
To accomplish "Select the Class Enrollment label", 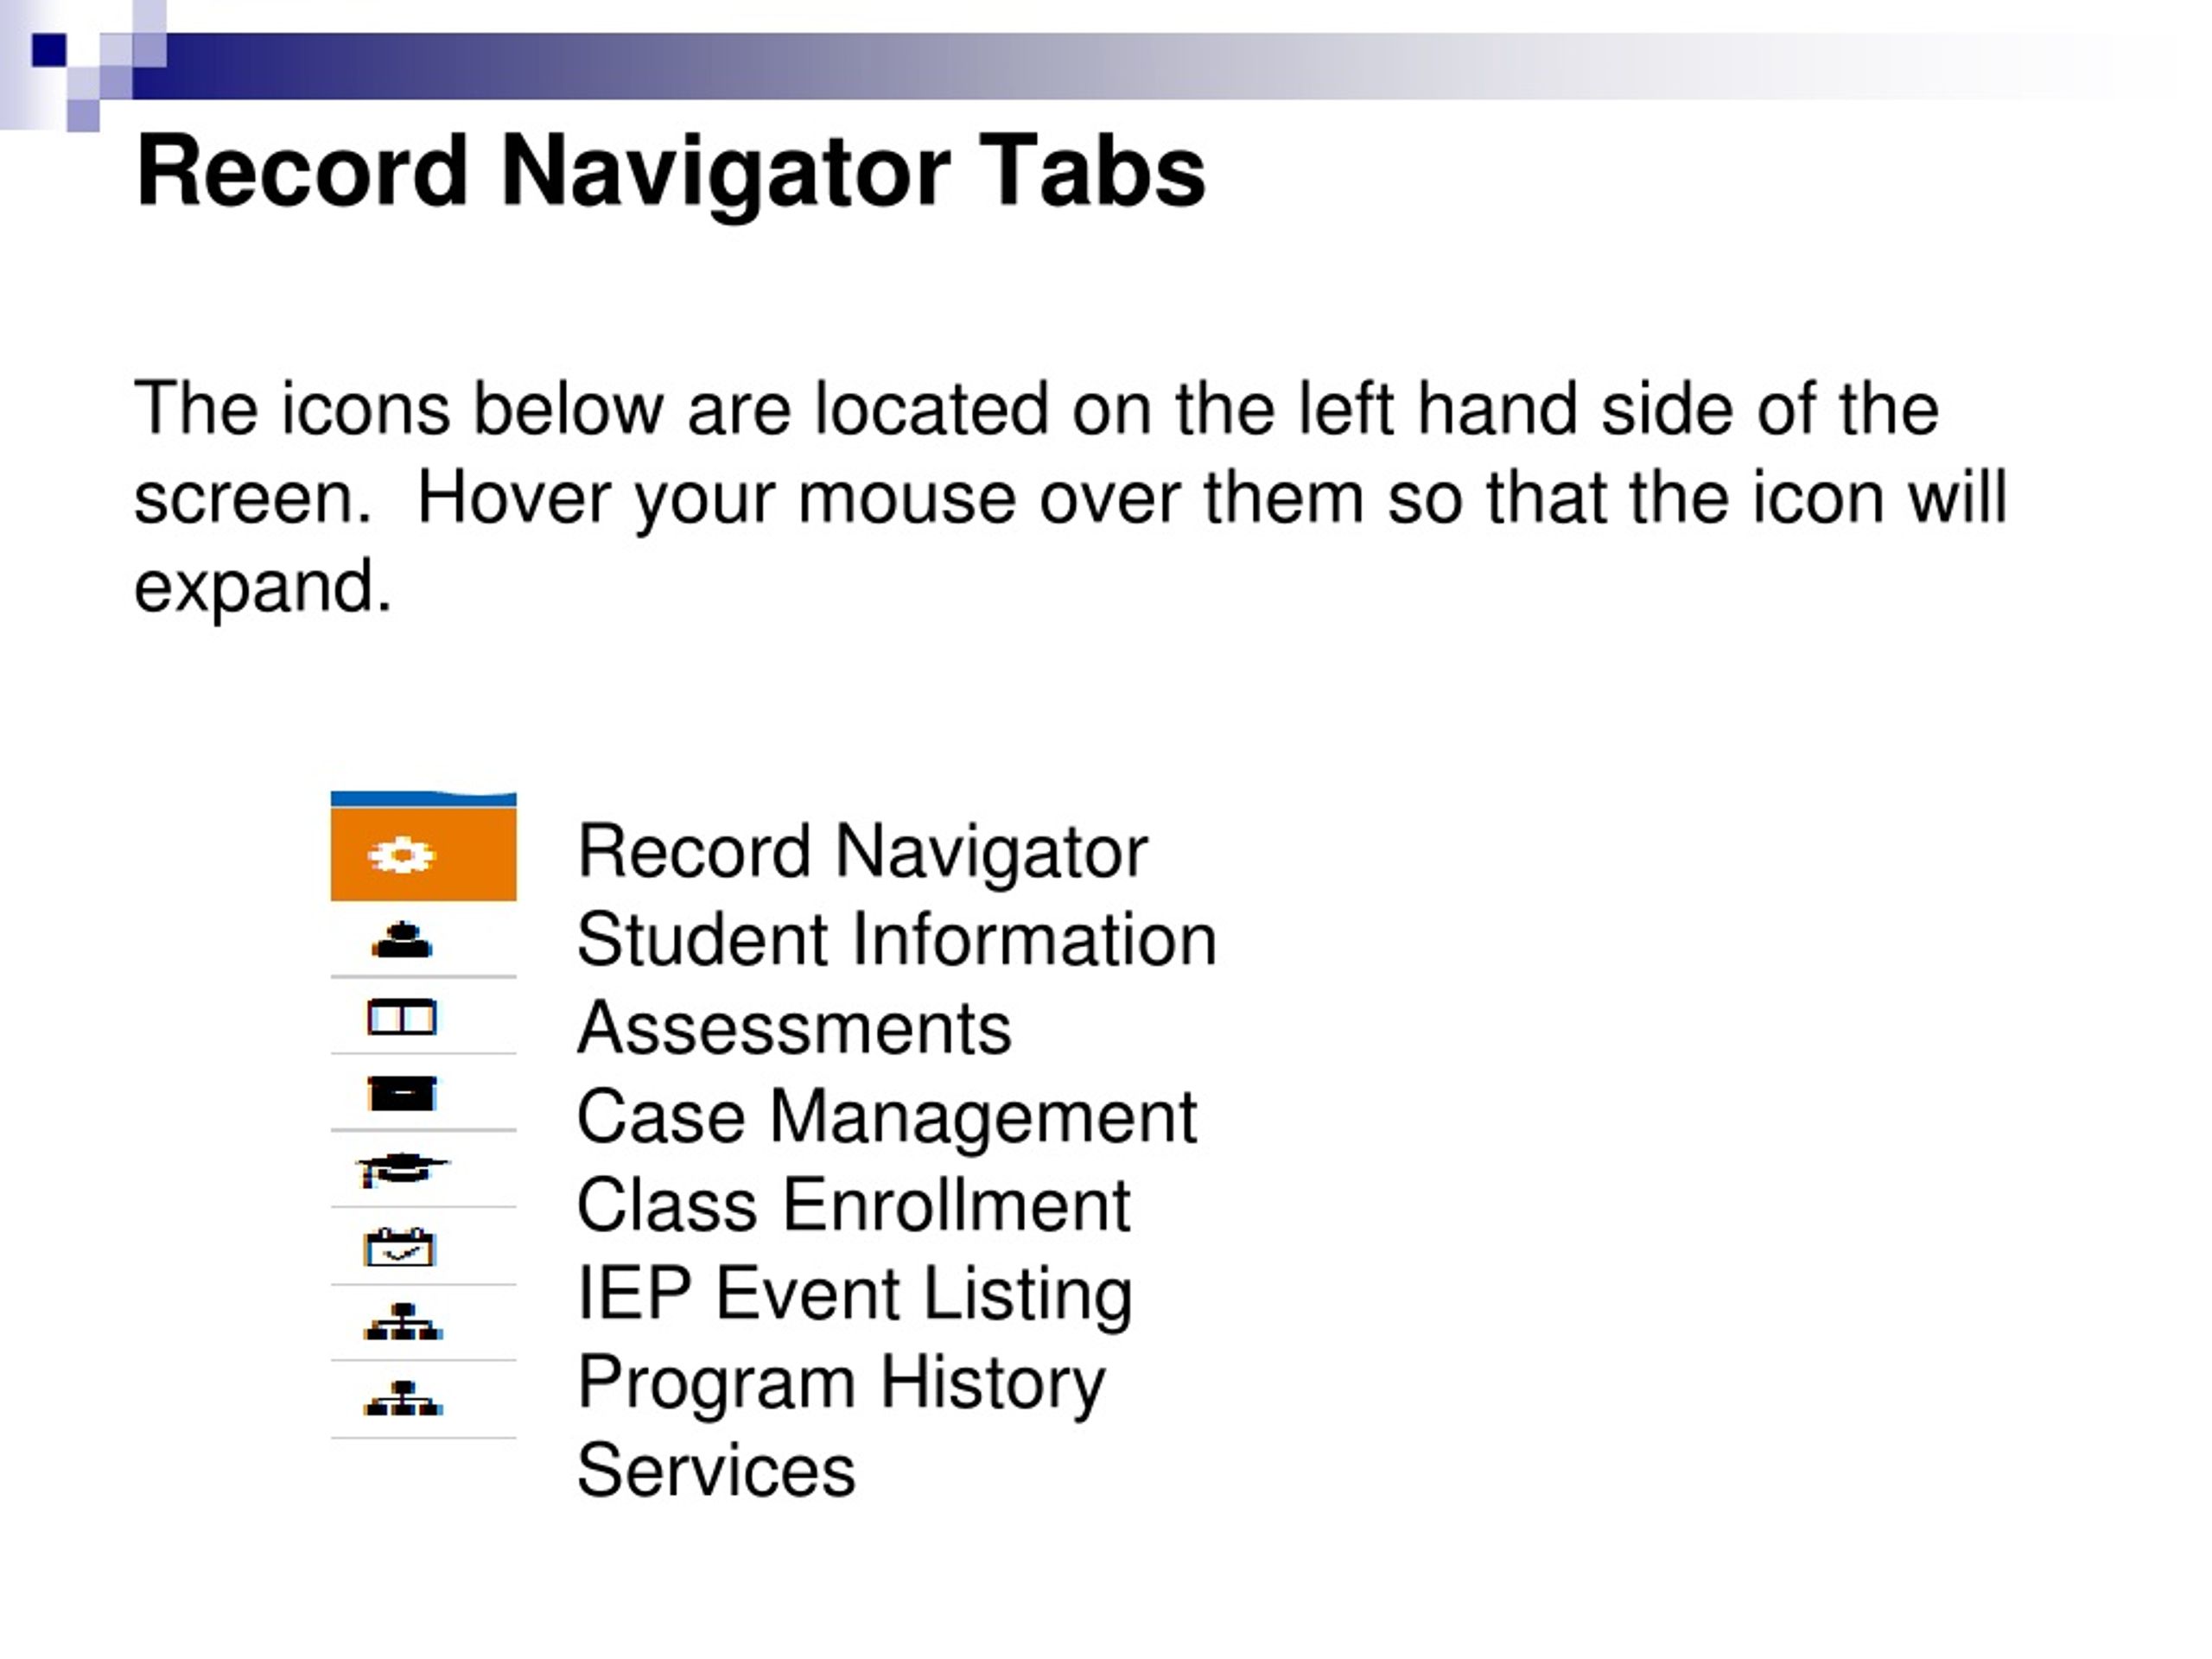I will coord(853,1205).
